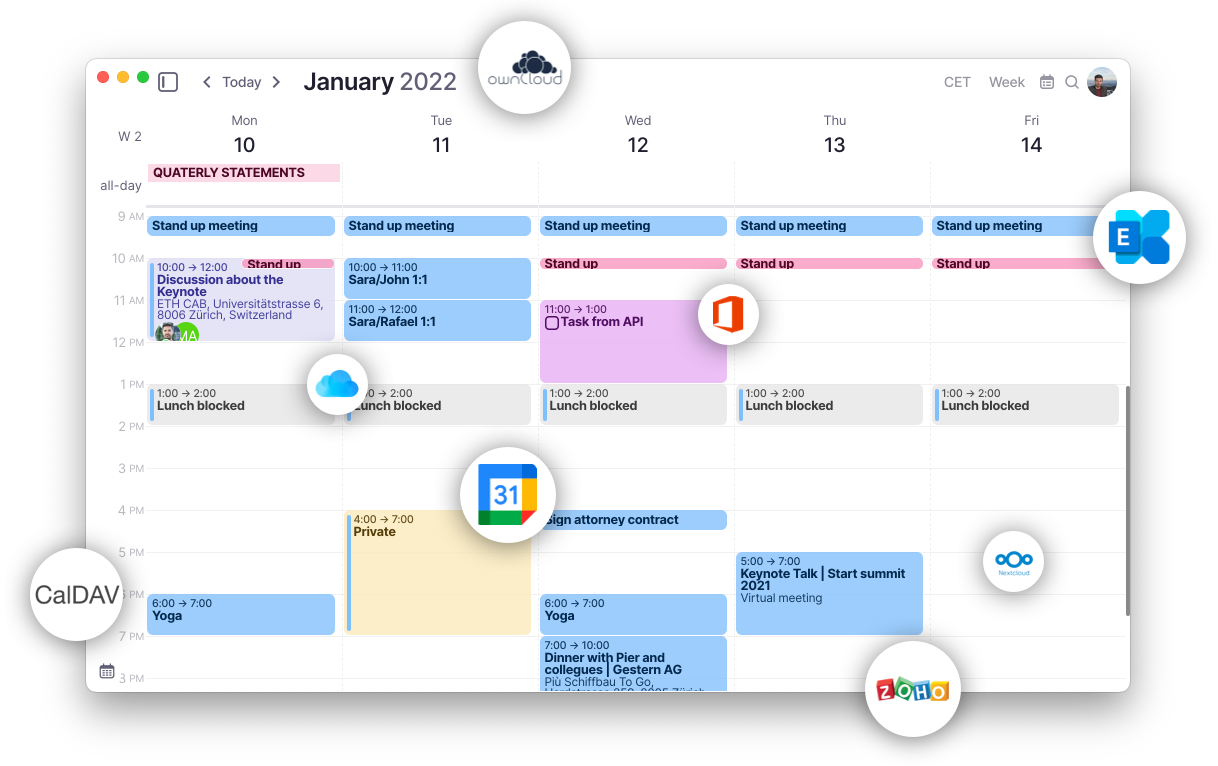The width and height of the screenshot is (1218, 766).
Task: Check the Task from API checkbox
Action: (x=551, y=323)
